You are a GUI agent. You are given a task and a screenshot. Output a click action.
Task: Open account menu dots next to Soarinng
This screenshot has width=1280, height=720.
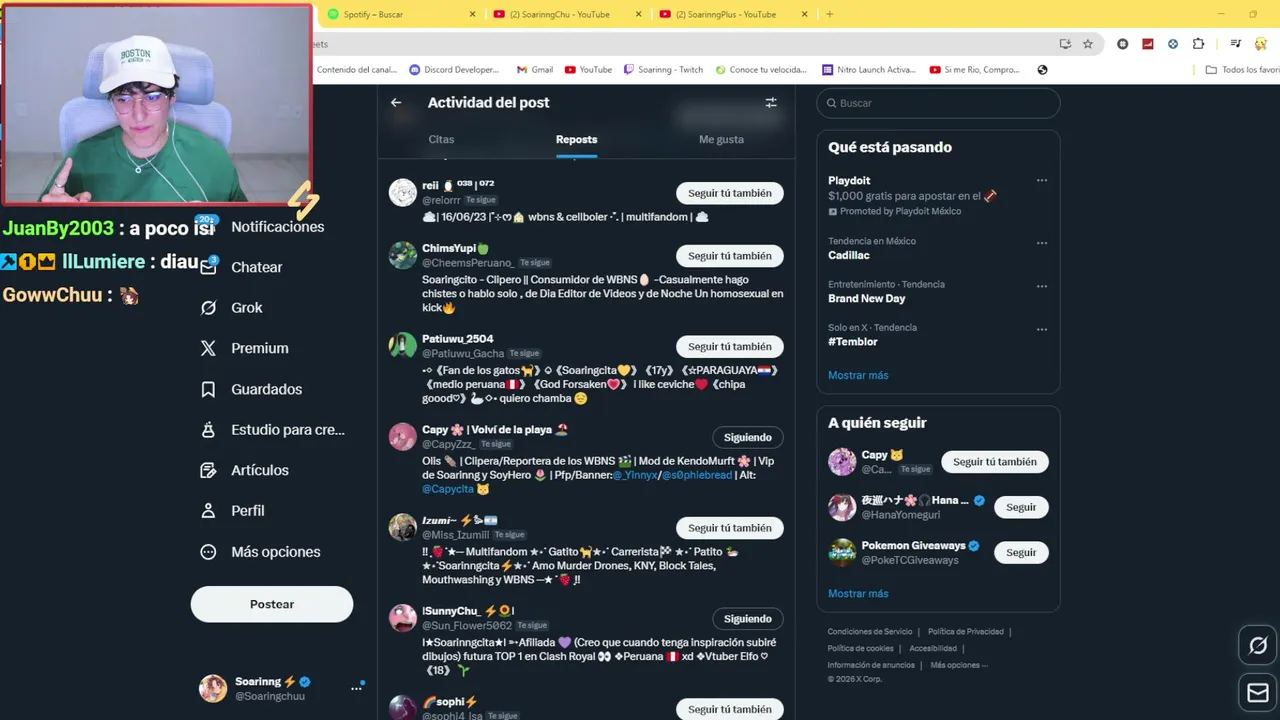(356, 688)
